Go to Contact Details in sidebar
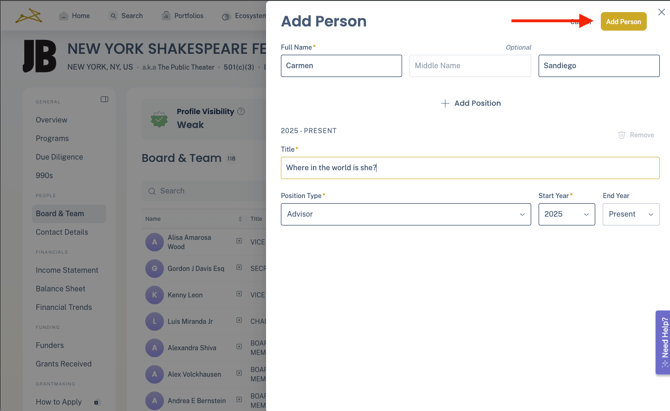 click(x=62, y=232)
